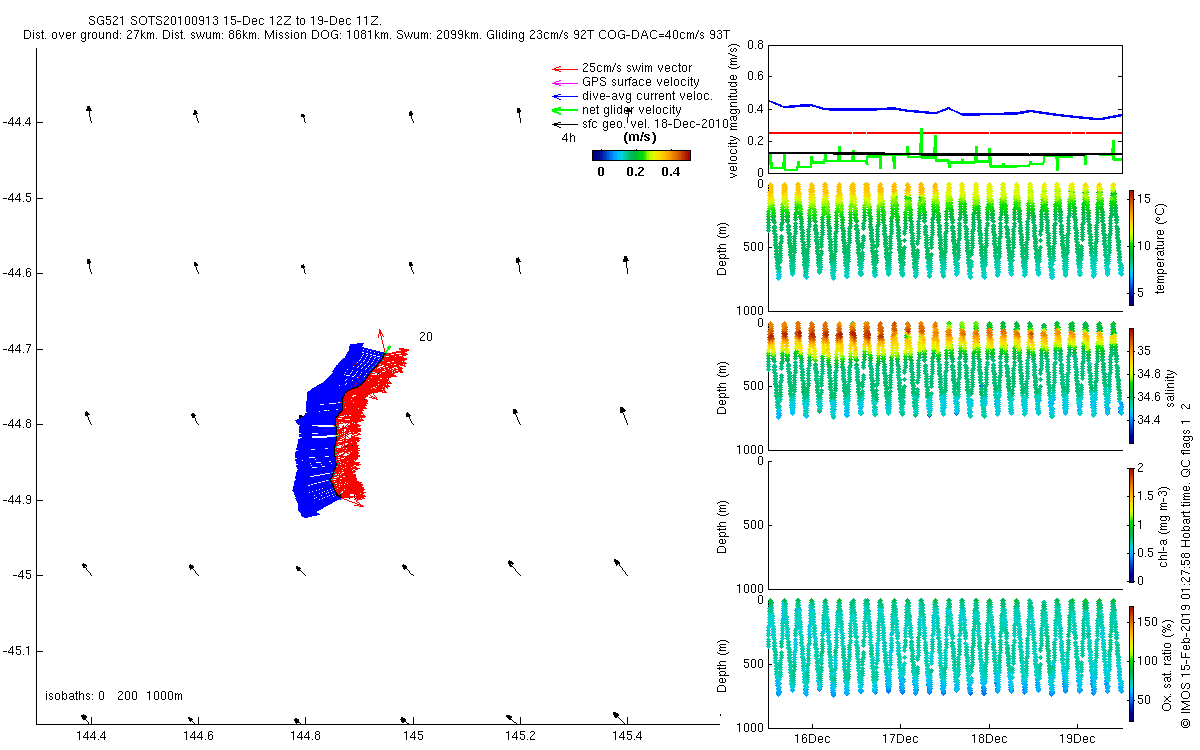Click the isobaths label on the map

click(113, 696)
